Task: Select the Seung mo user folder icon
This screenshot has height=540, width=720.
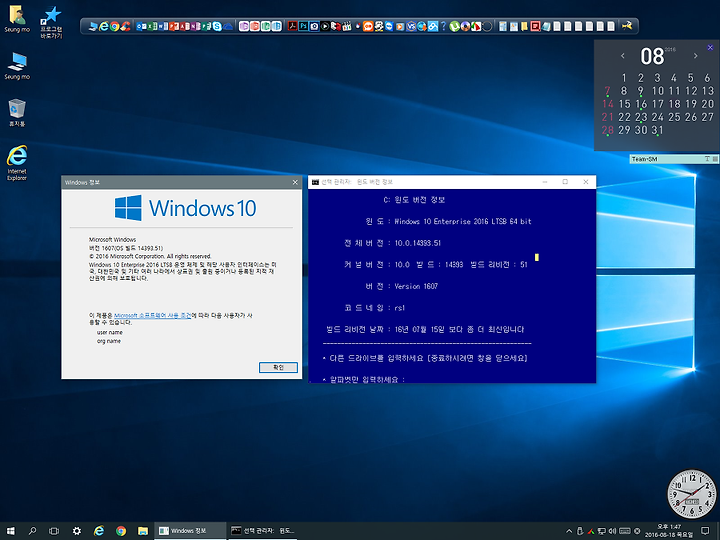Action: tap(17, 19)
